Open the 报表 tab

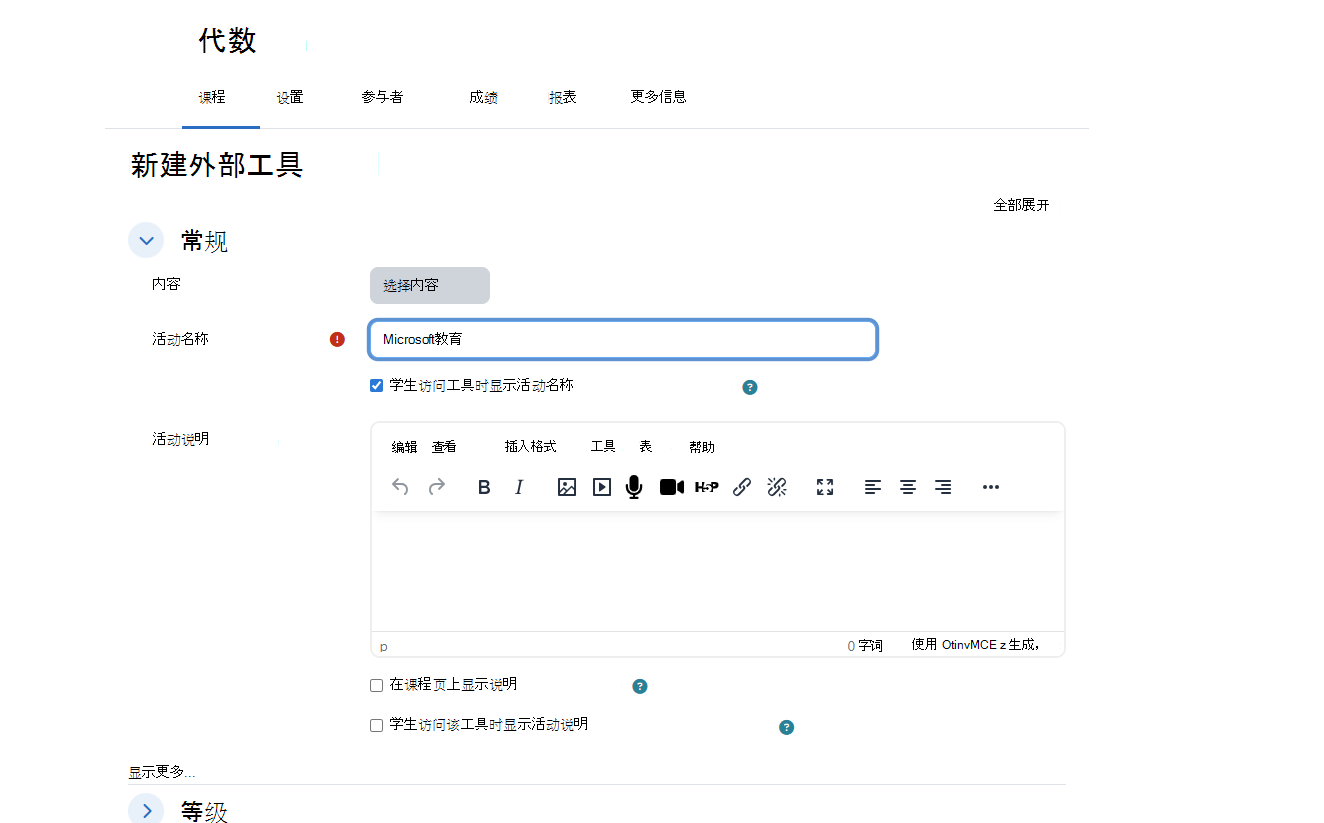pyautogui.click(x=562, y=97)
